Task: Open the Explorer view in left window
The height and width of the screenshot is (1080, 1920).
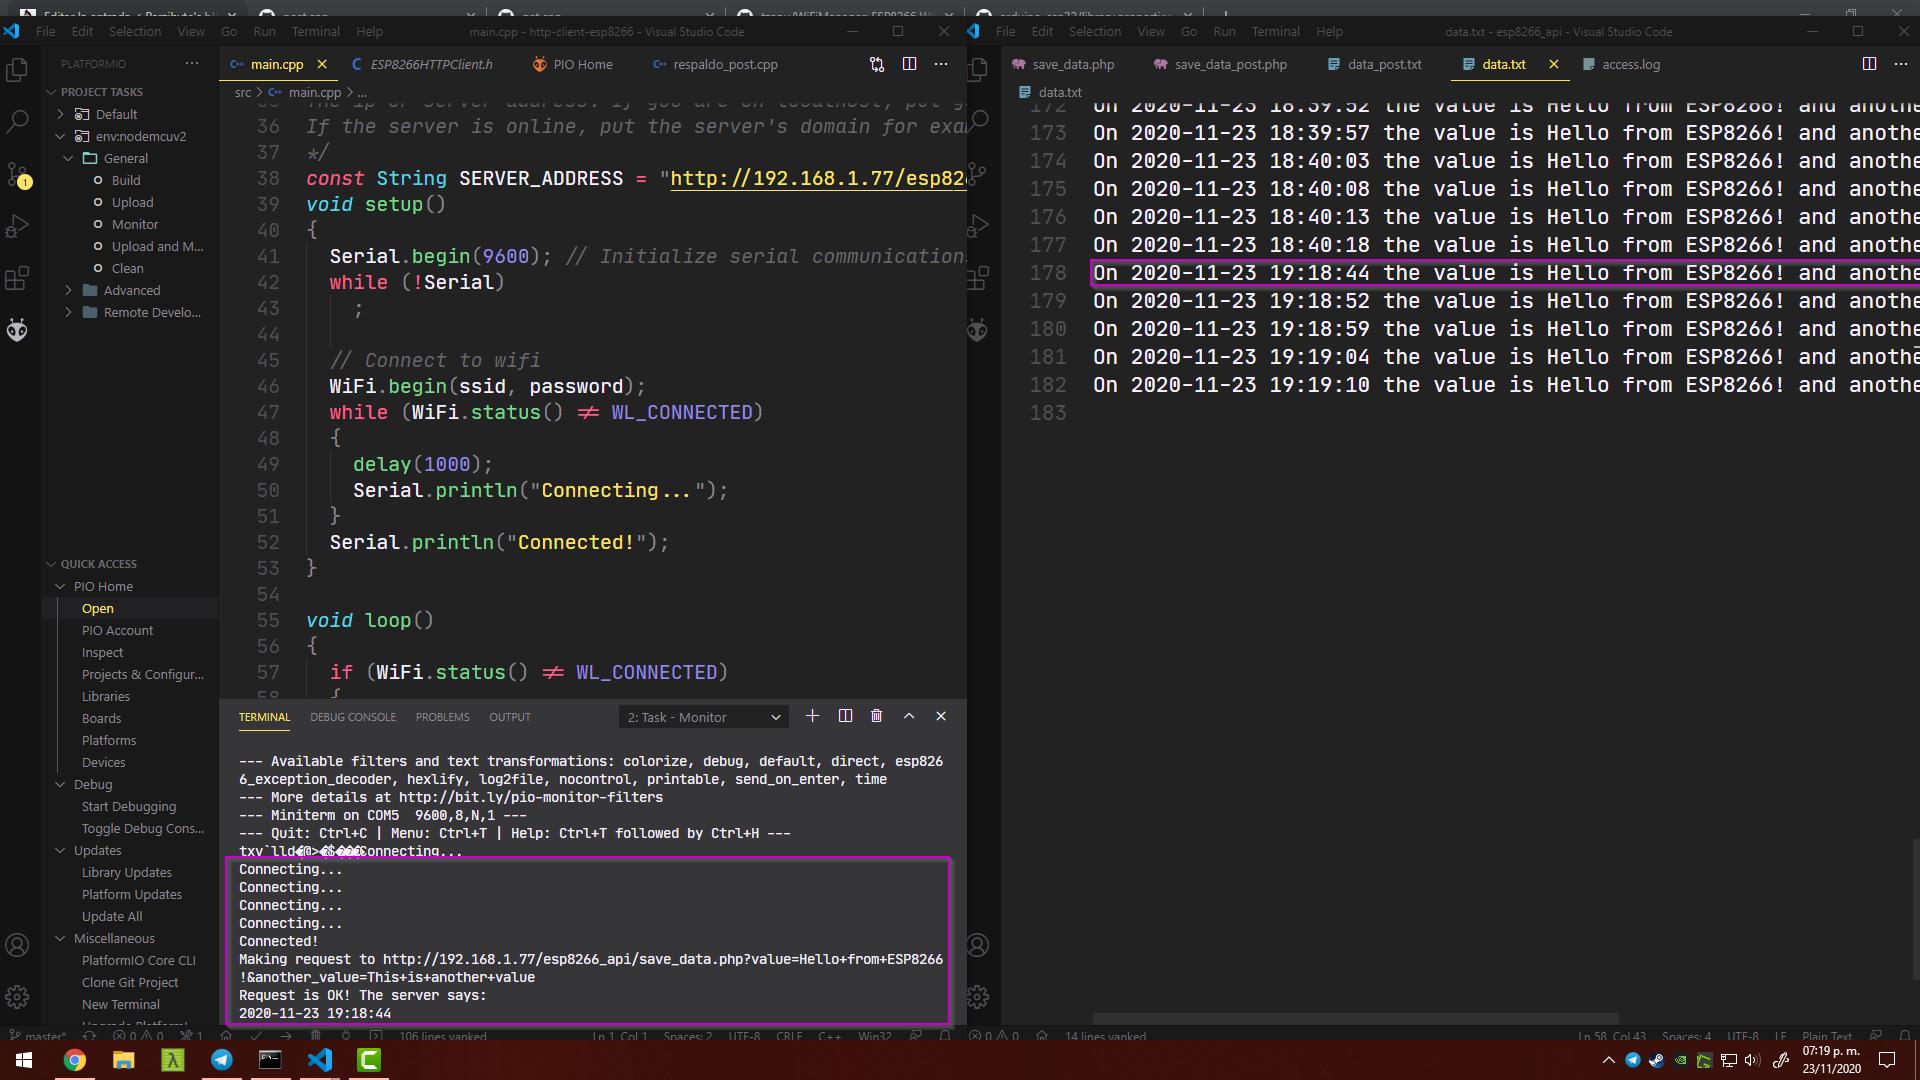Action: click(17, 70)
